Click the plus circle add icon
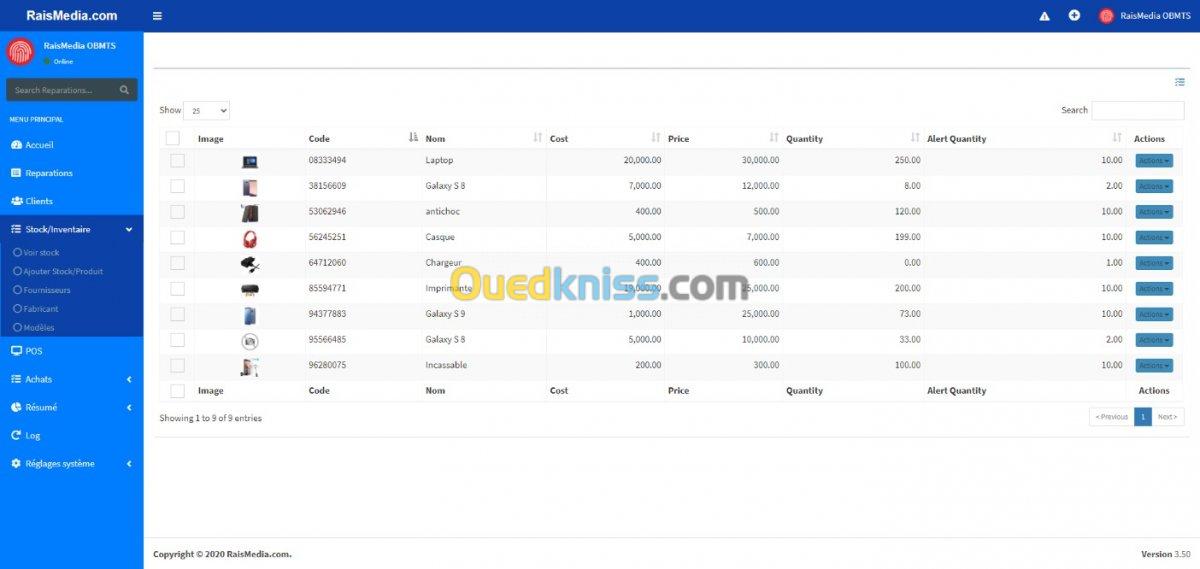 pyautogui.click(x=1074, y=16)
